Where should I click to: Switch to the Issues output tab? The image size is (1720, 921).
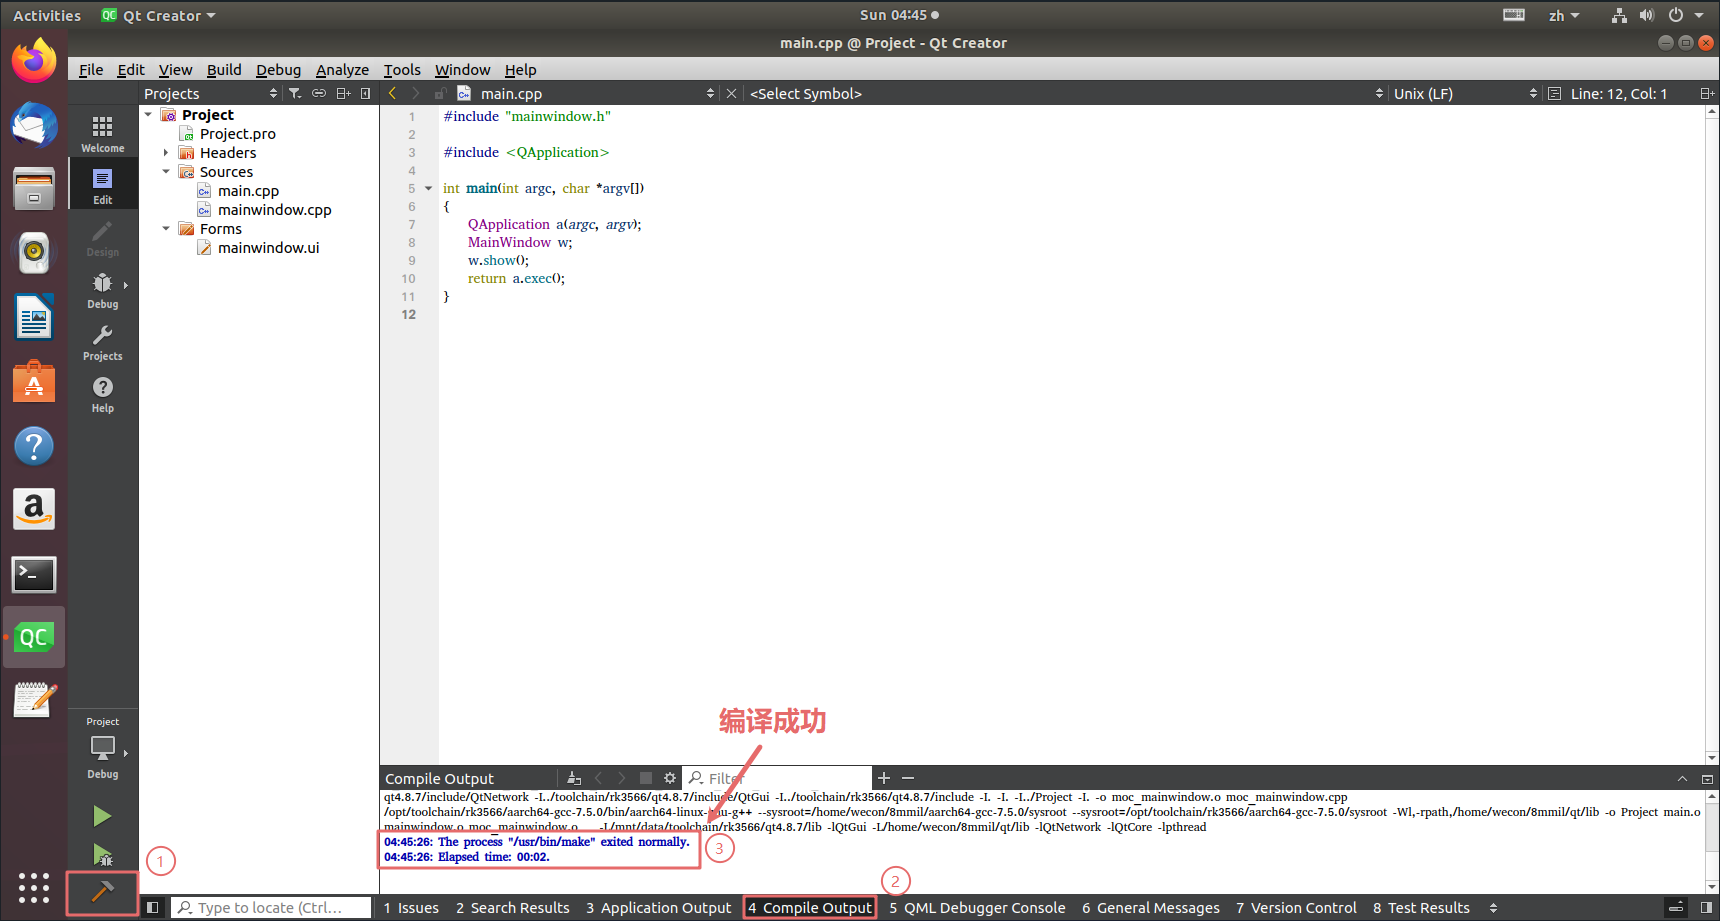point(411,908)
